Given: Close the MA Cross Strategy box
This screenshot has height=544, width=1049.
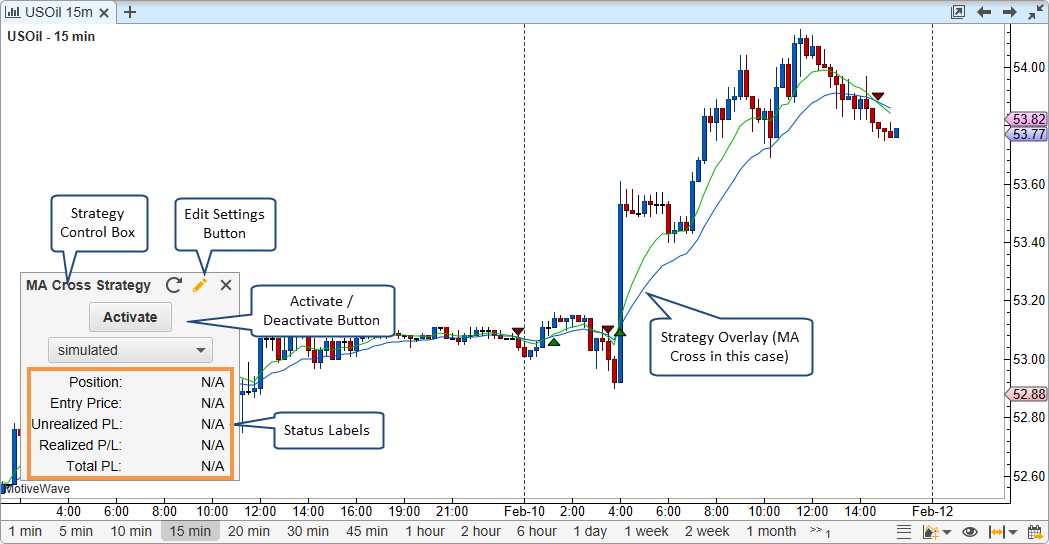Looking at the screenshot, I should click(226, 285).
